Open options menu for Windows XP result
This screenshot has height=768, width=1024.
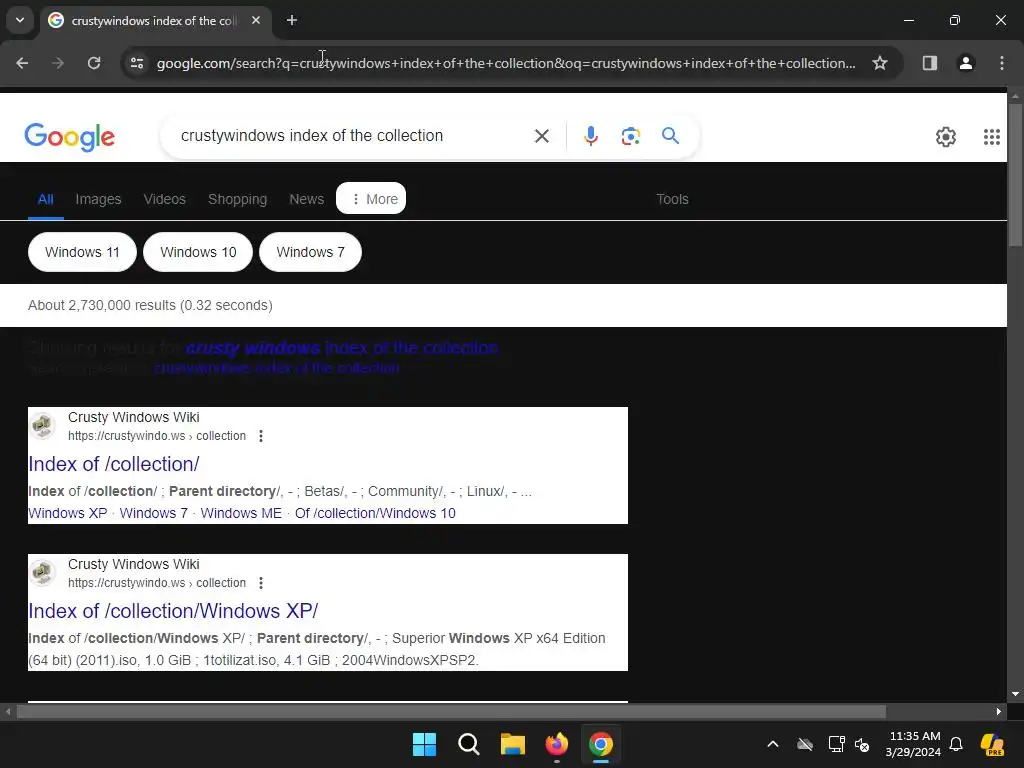click(261, 583)
